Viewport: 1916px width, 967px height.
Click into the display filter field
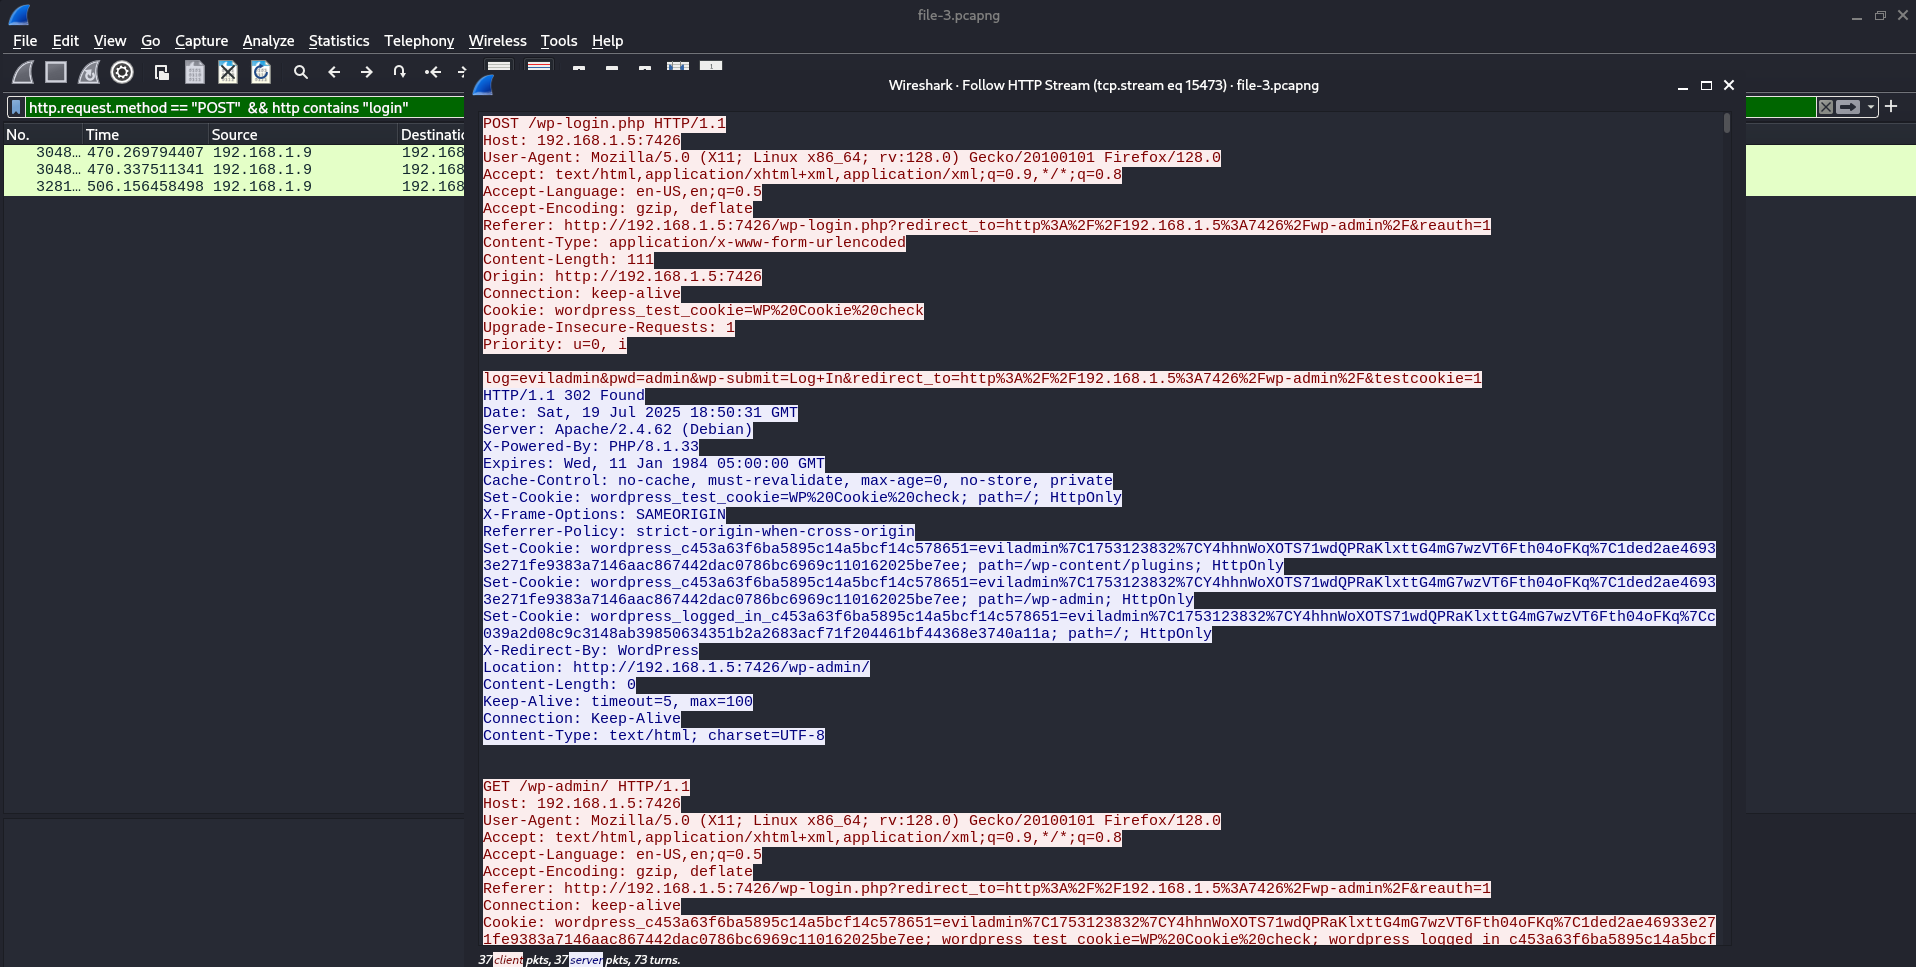click(x=240, y=107)
